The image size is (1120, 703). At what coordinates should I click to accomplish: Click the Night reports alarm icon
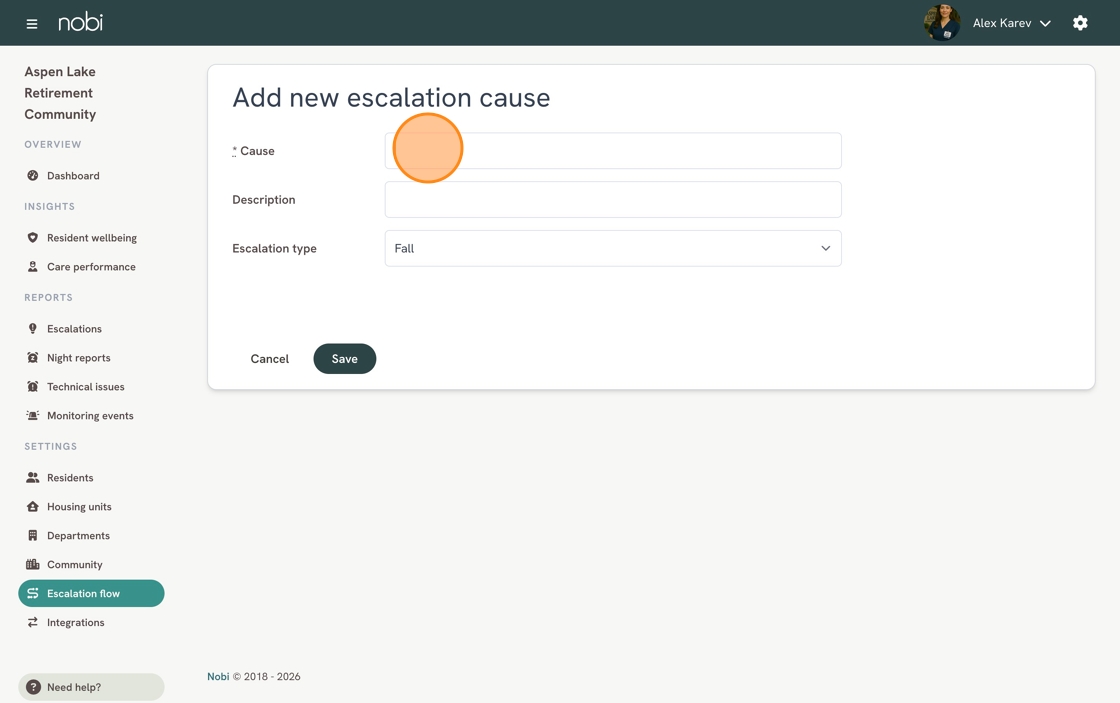point(33,358)
